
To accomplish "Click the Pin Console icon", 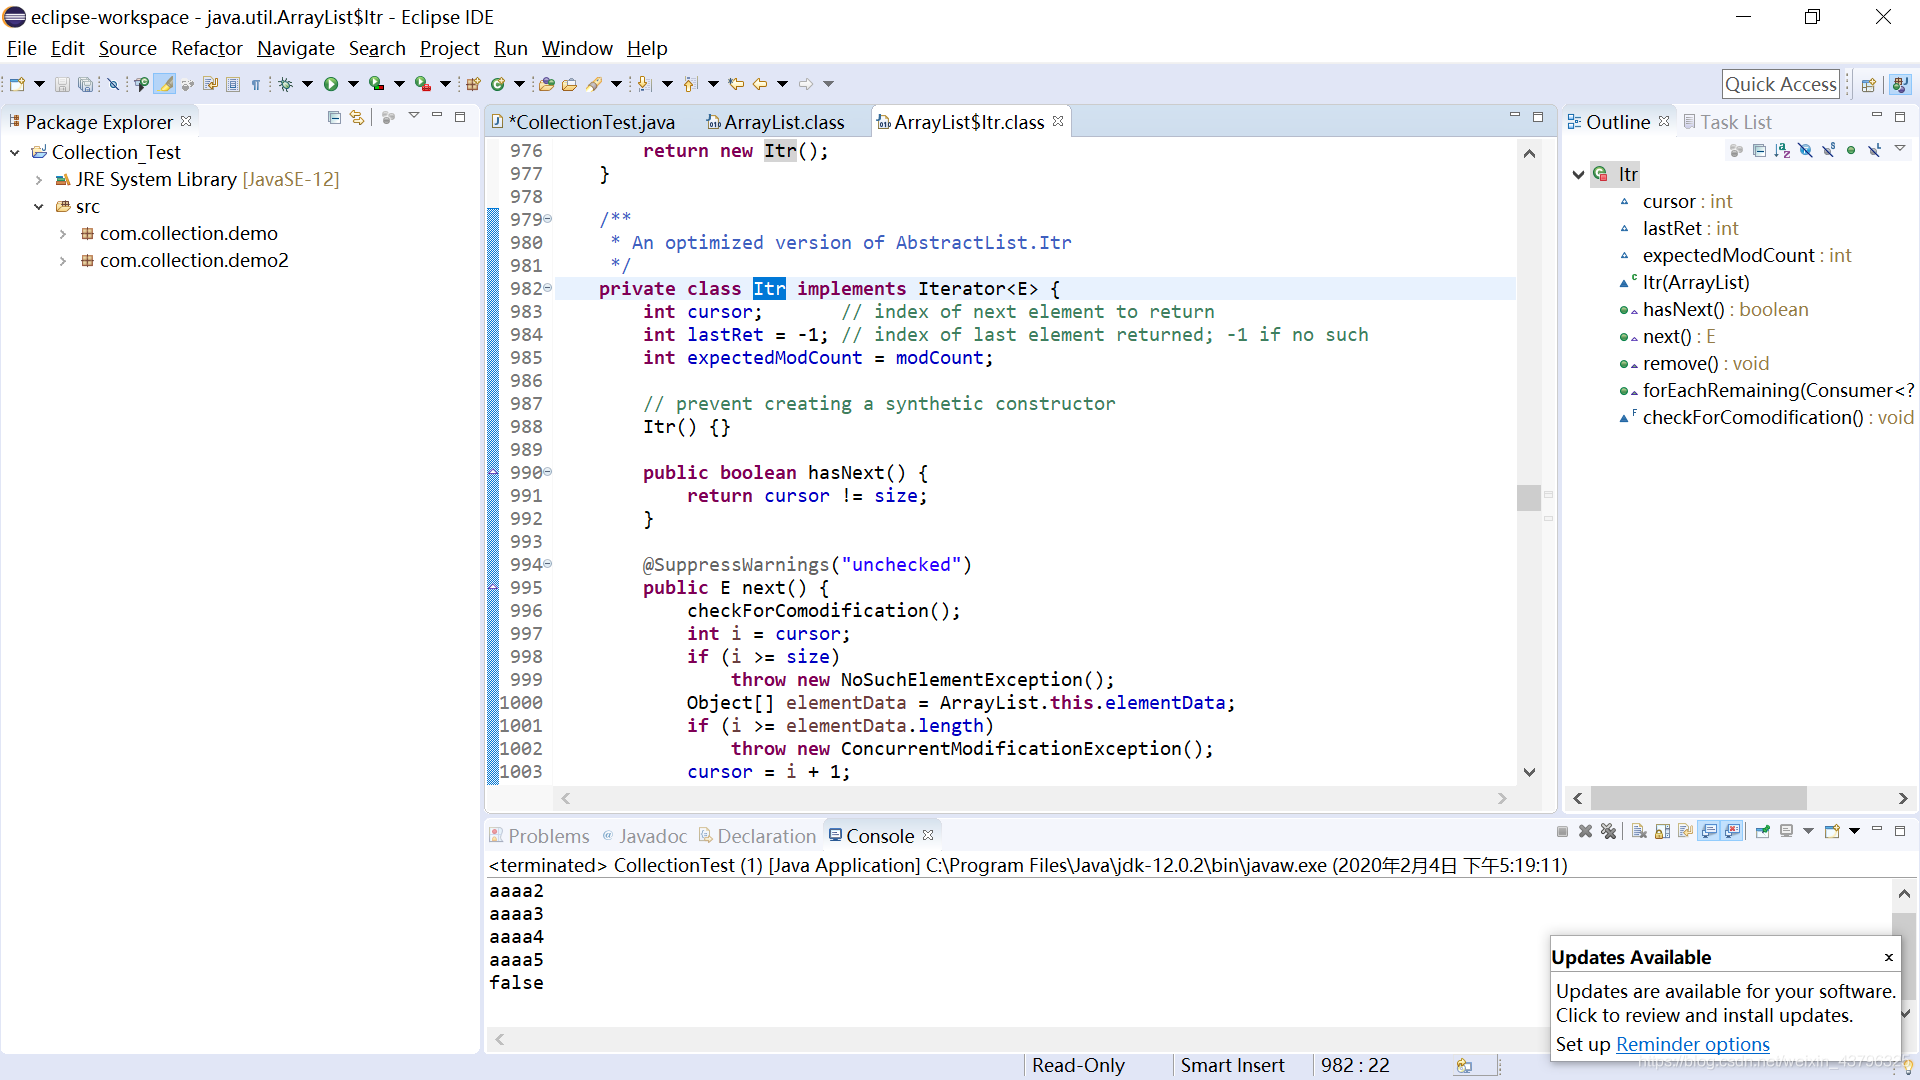I will pos(1762,832).
